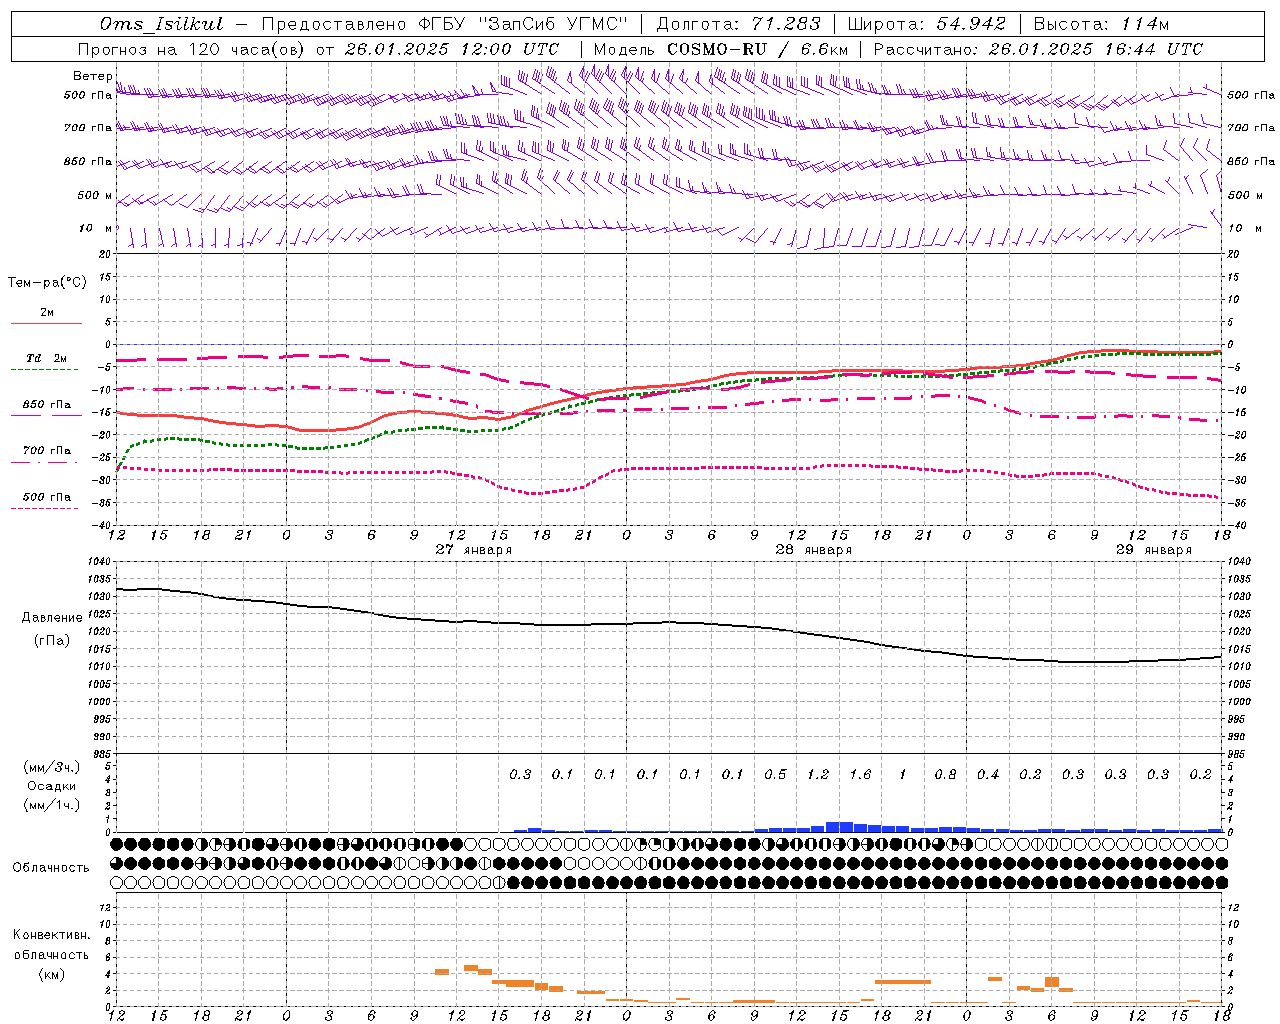Click the pink dashed 500 гПа legend line

[45, 508]
